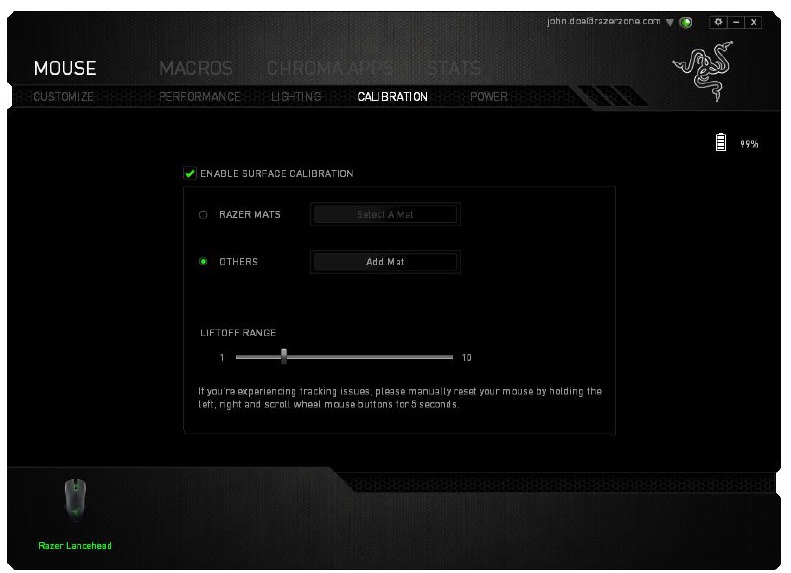Image resolution: width=791 pixels, height=573 pixels.
Task: Click the green online status indicator
Action: tap(686, 22)
